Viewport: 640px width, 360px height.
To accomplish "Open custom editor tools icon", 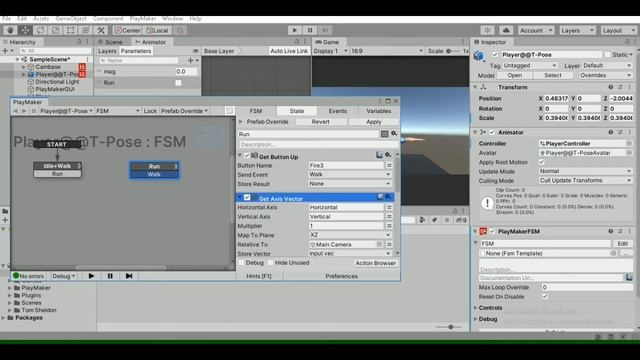I will [101, 30].
